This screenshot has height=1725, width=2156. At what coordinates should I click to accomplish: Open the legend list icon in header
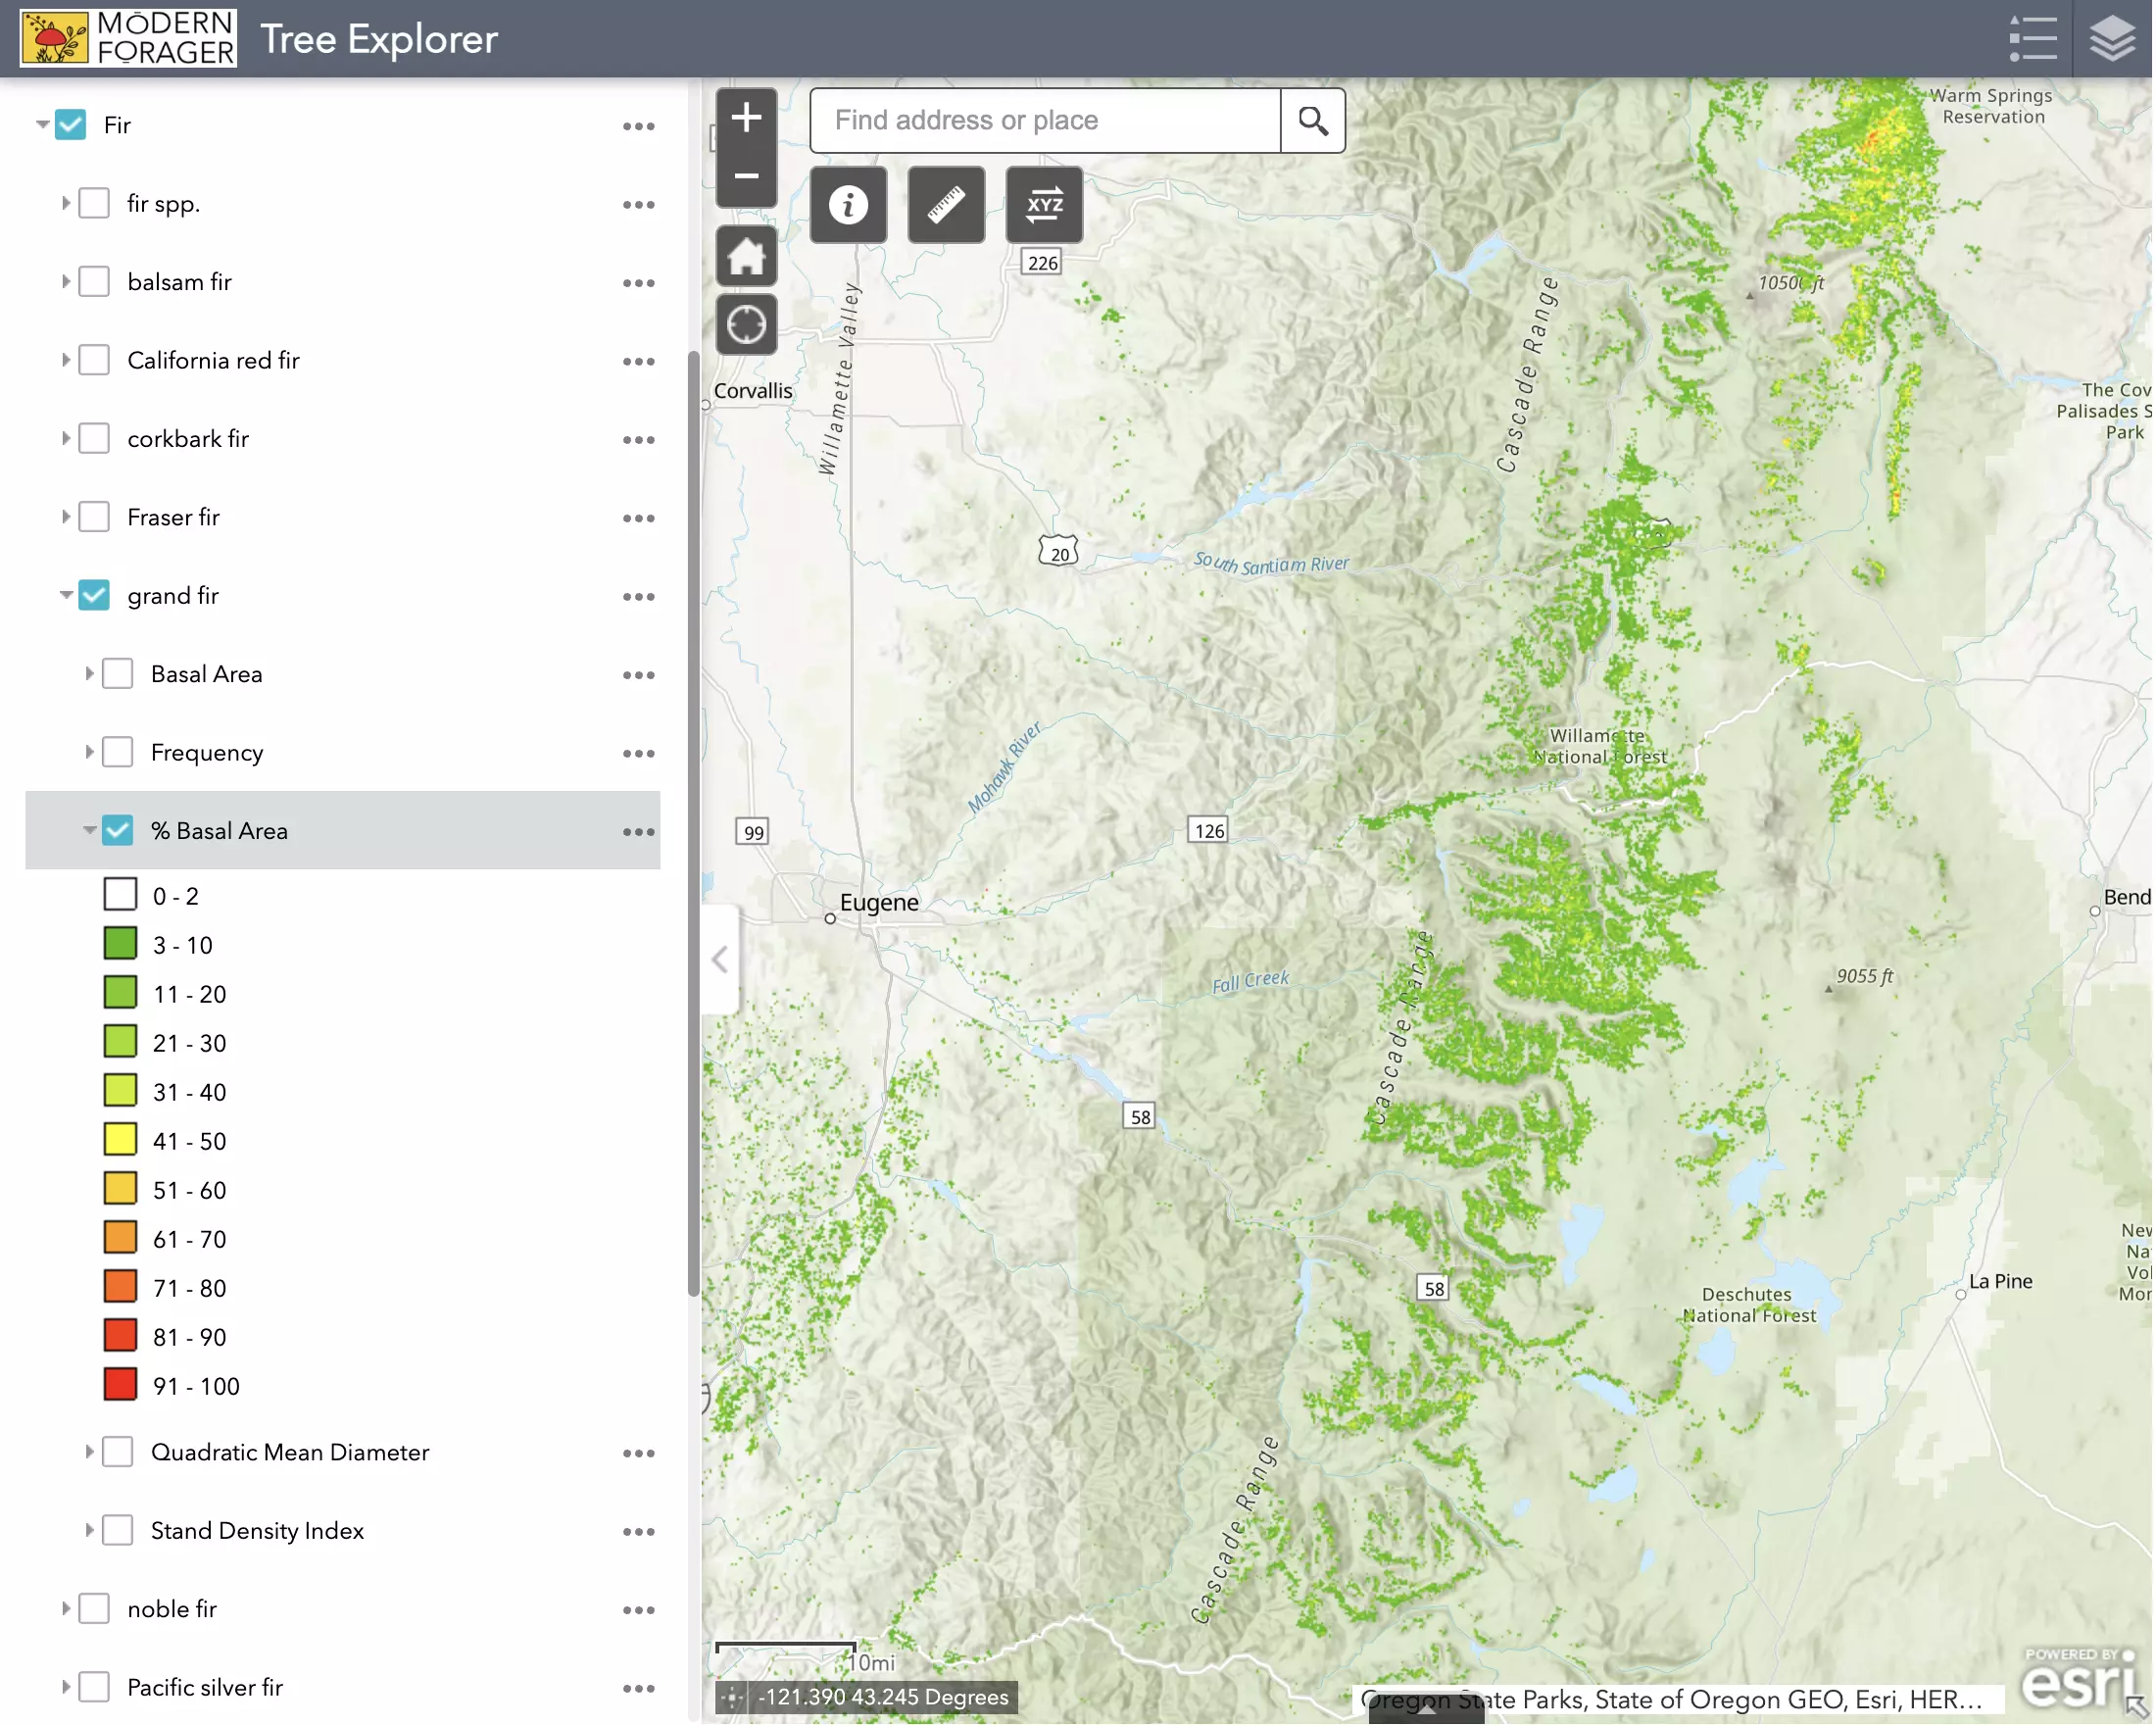pyautogui.click(x=2032, y=39)
